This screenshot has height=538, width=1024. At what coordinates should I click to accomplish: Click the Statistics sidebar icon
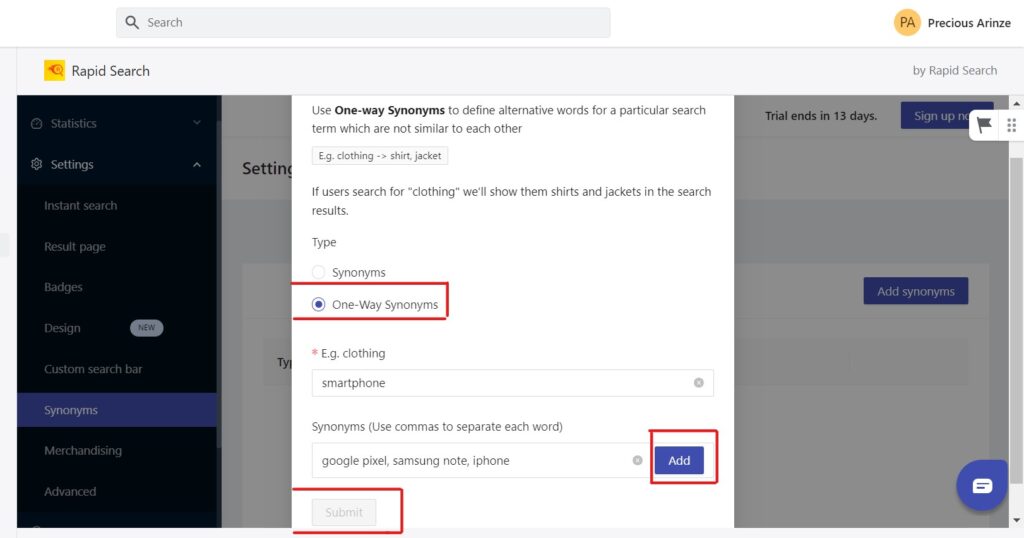tap(37, 123)
